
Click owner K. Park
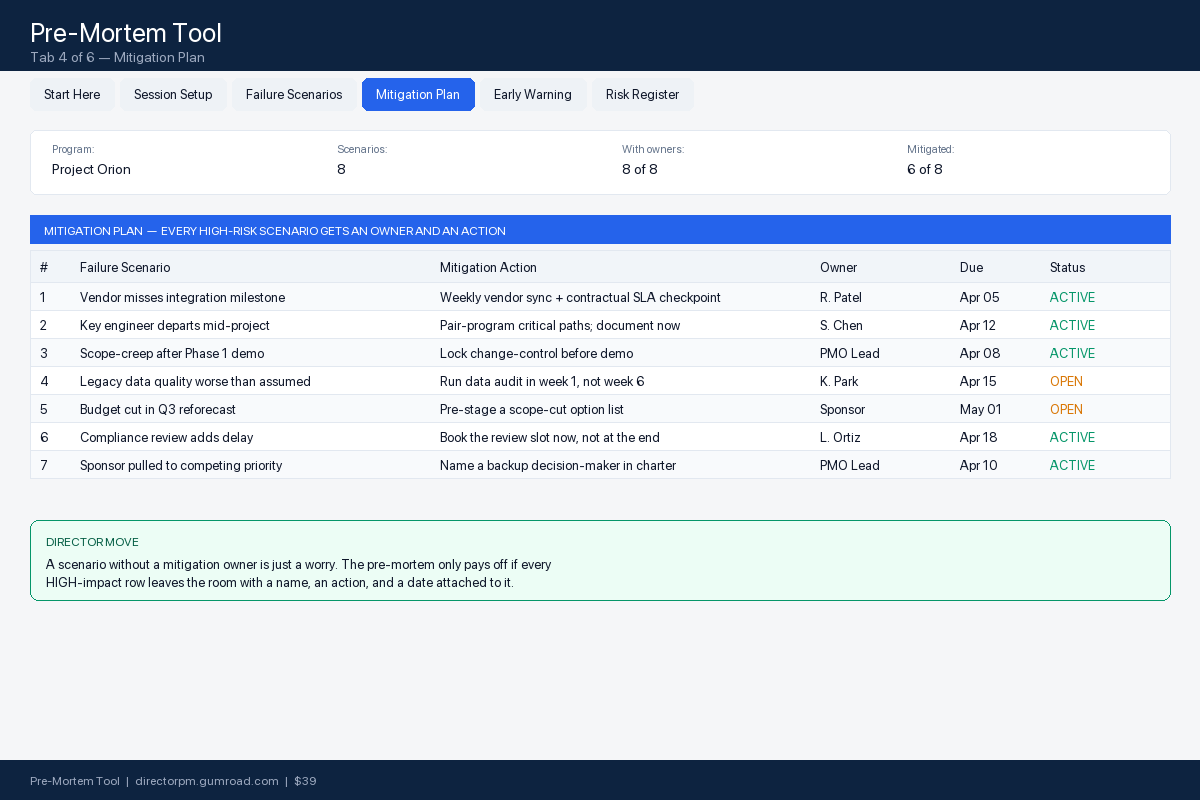(839, 382)
